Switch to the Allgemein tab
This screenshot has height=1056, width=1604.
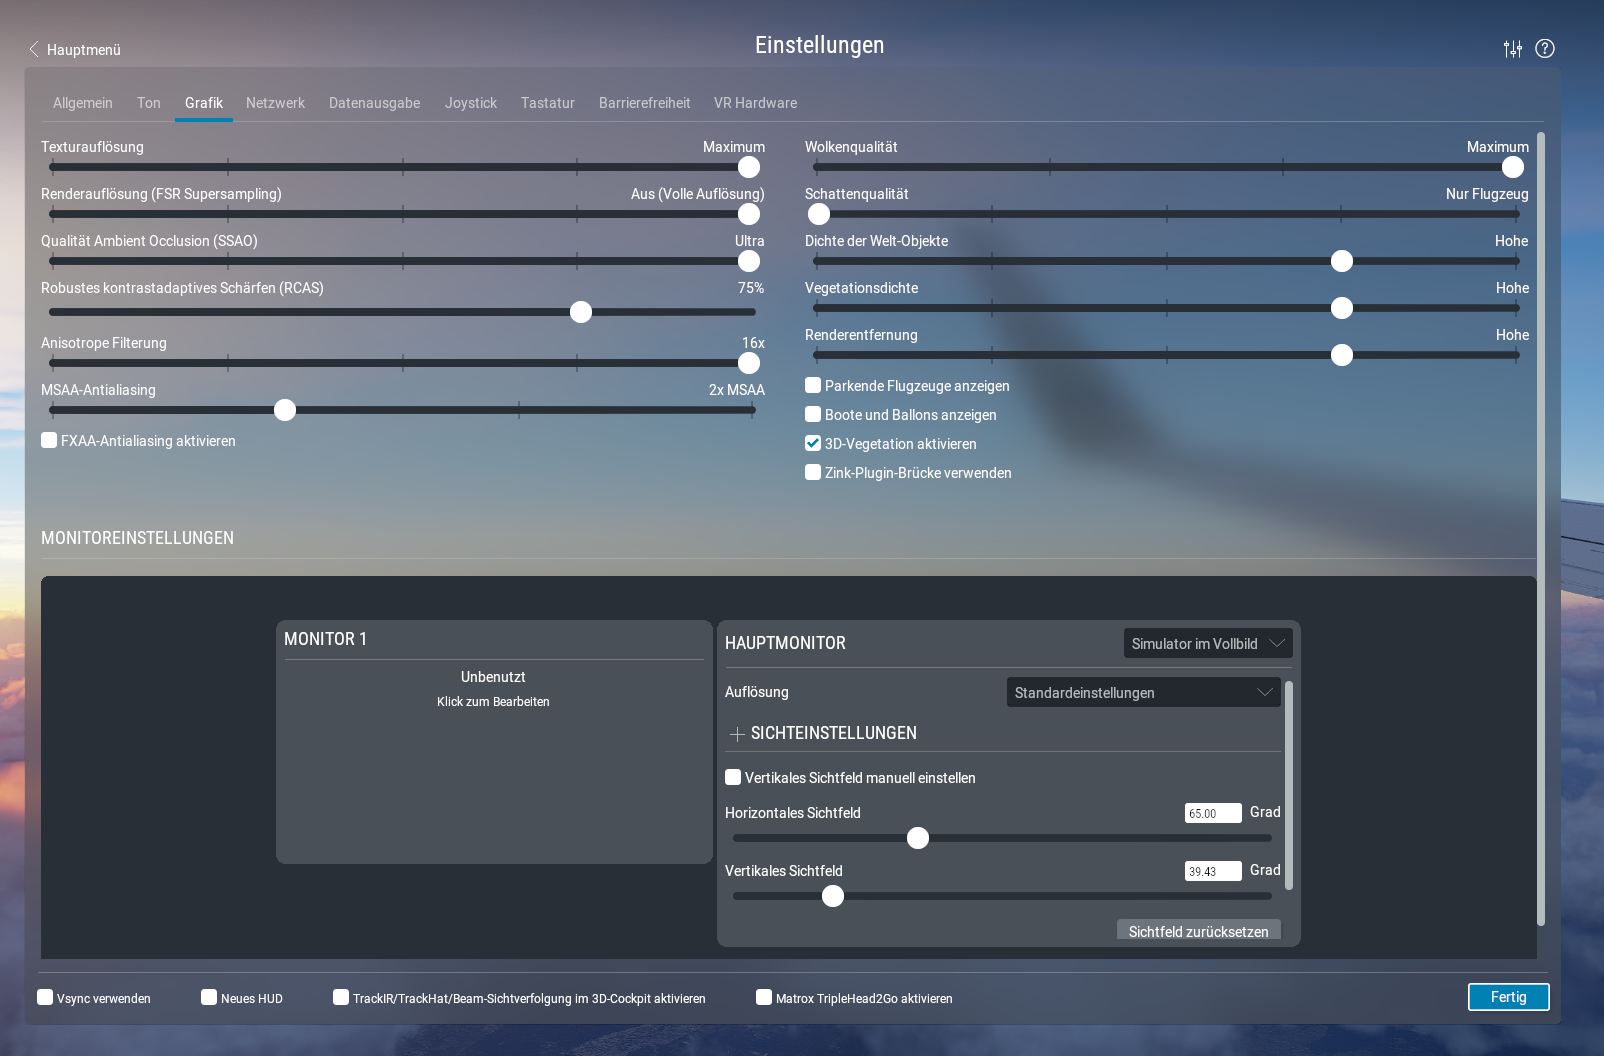83,103
